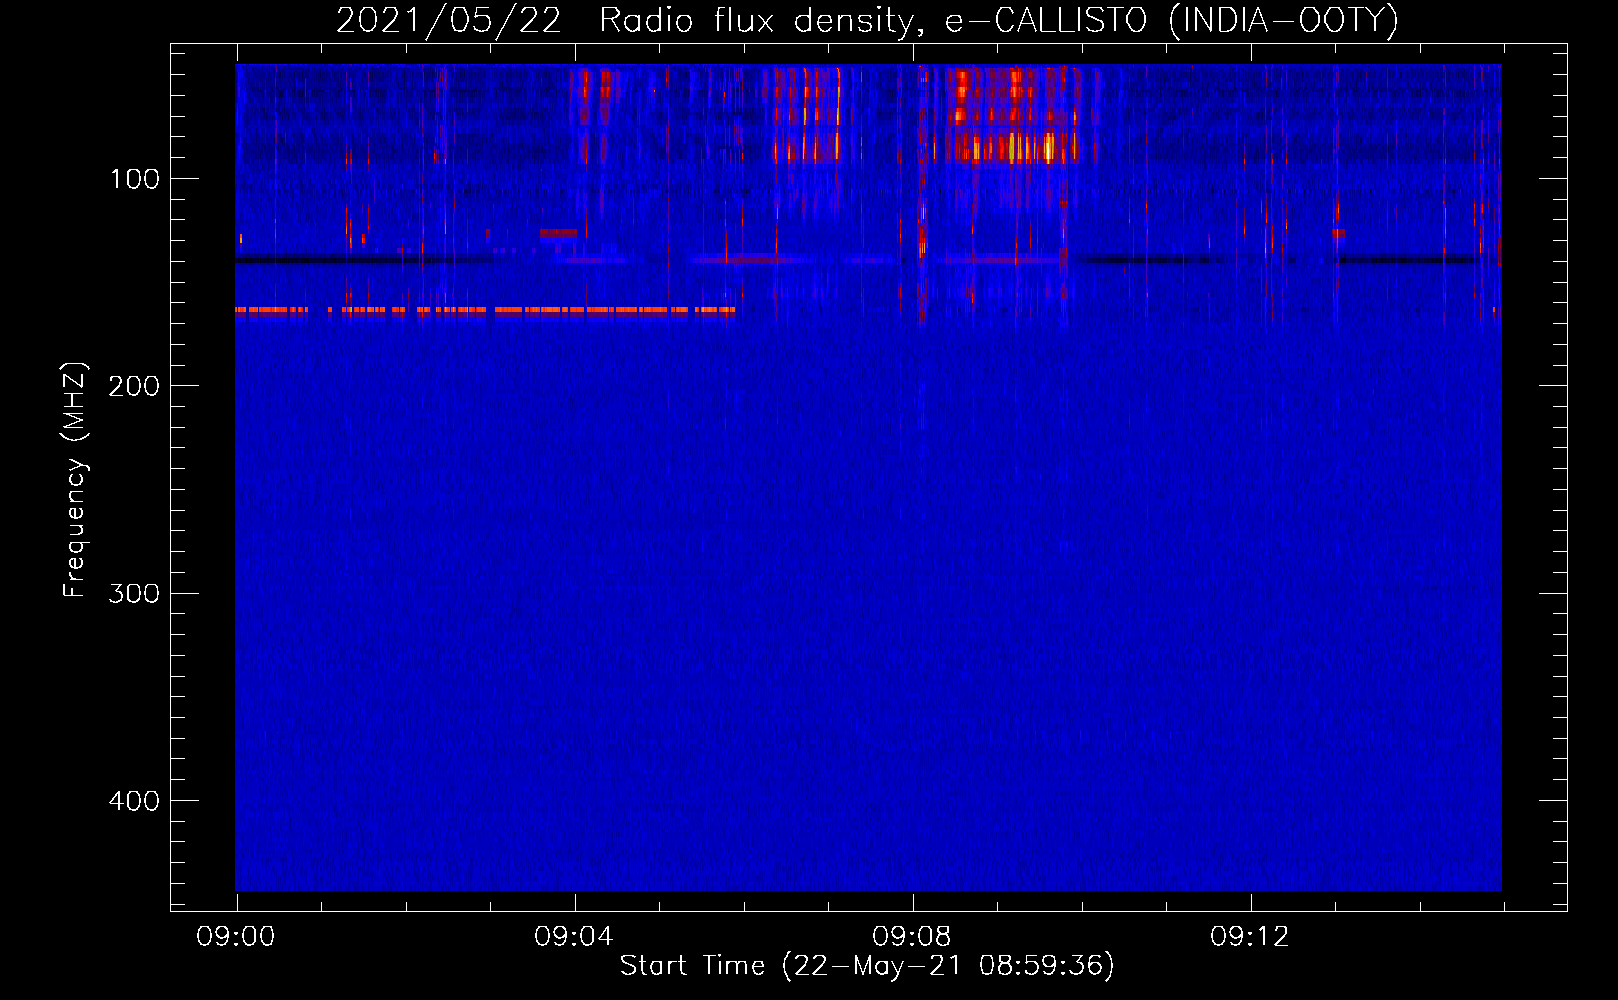Click the 09:08 time tick label
This screenshot has width=1618, height=1000.
click(912, 937)
